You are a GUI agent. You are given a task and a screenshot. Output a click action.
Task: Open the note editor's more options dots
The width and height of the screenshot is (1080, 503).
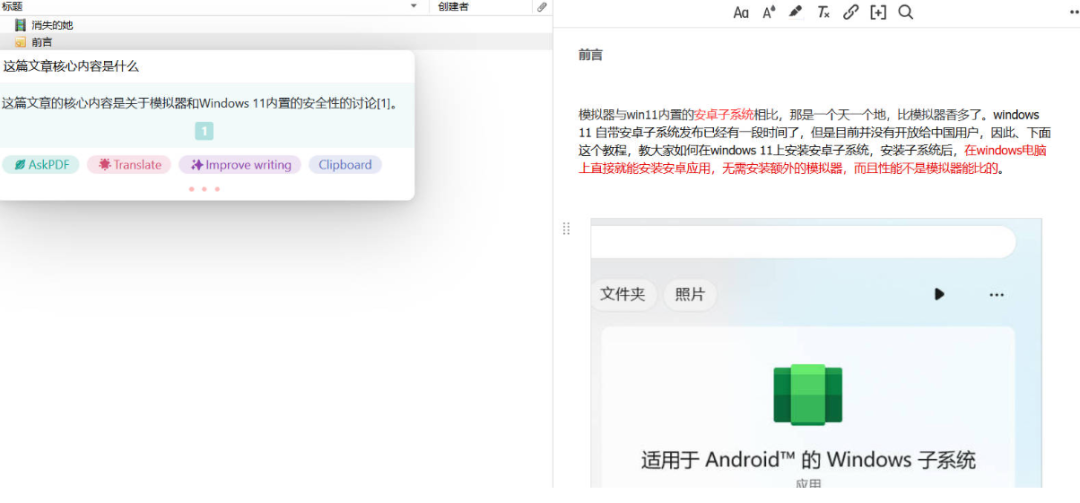(1074, 12)
